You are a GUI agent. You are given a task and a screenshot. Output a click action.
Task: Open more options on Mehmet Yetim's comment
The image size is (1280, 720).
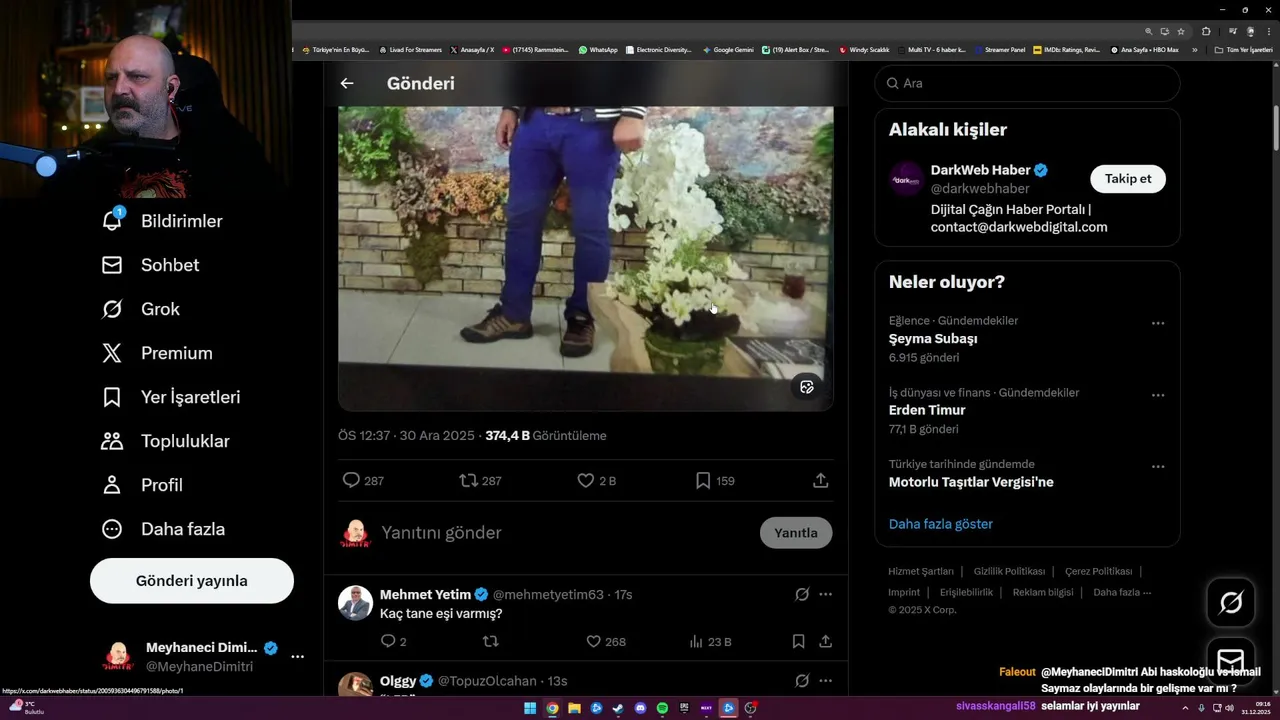coord(826,594)
